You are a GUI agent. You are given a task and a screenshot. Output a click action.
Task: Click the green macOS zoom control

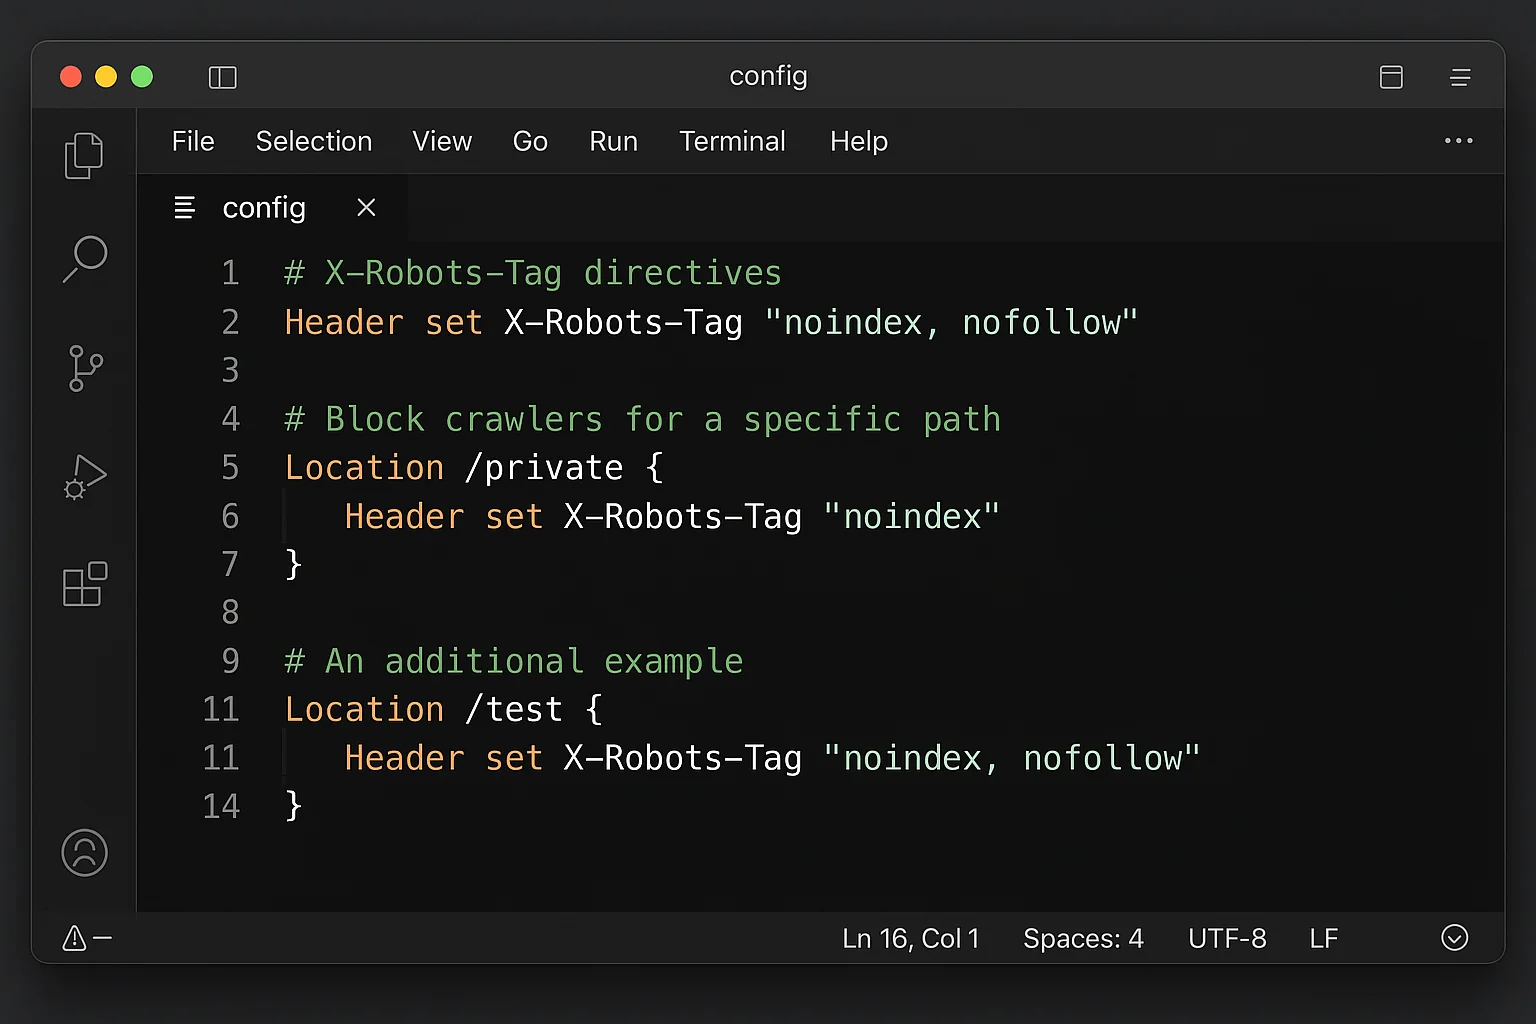[142, 76]
